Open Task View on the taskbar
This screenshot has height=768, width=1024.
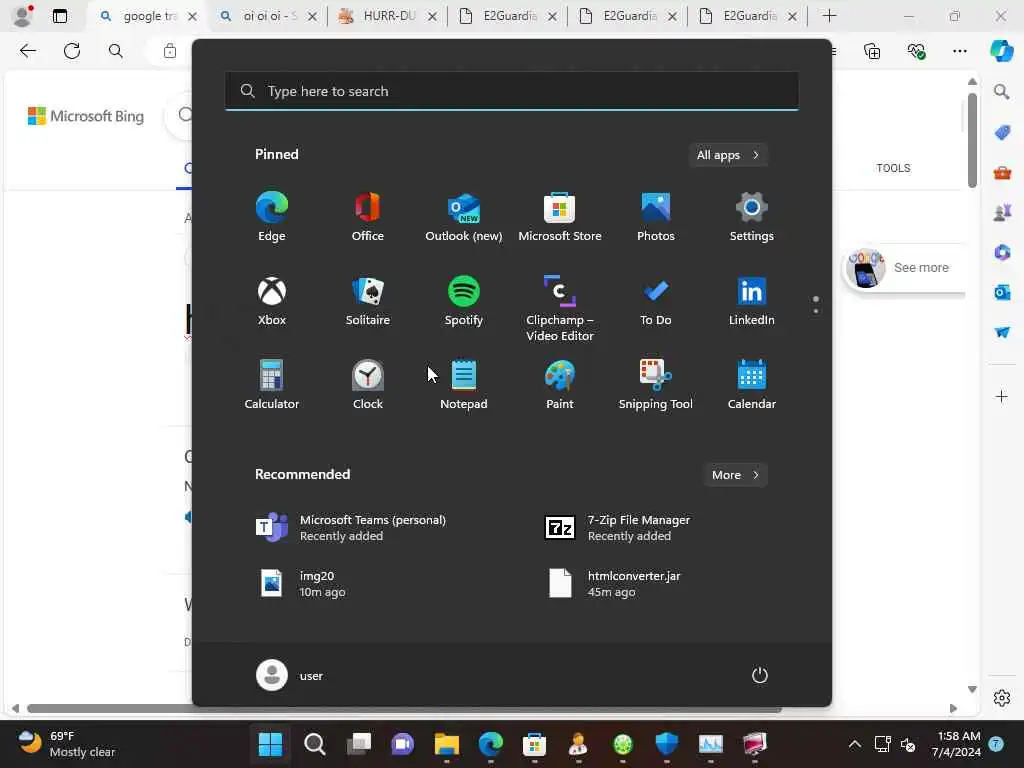pos(359,744)
